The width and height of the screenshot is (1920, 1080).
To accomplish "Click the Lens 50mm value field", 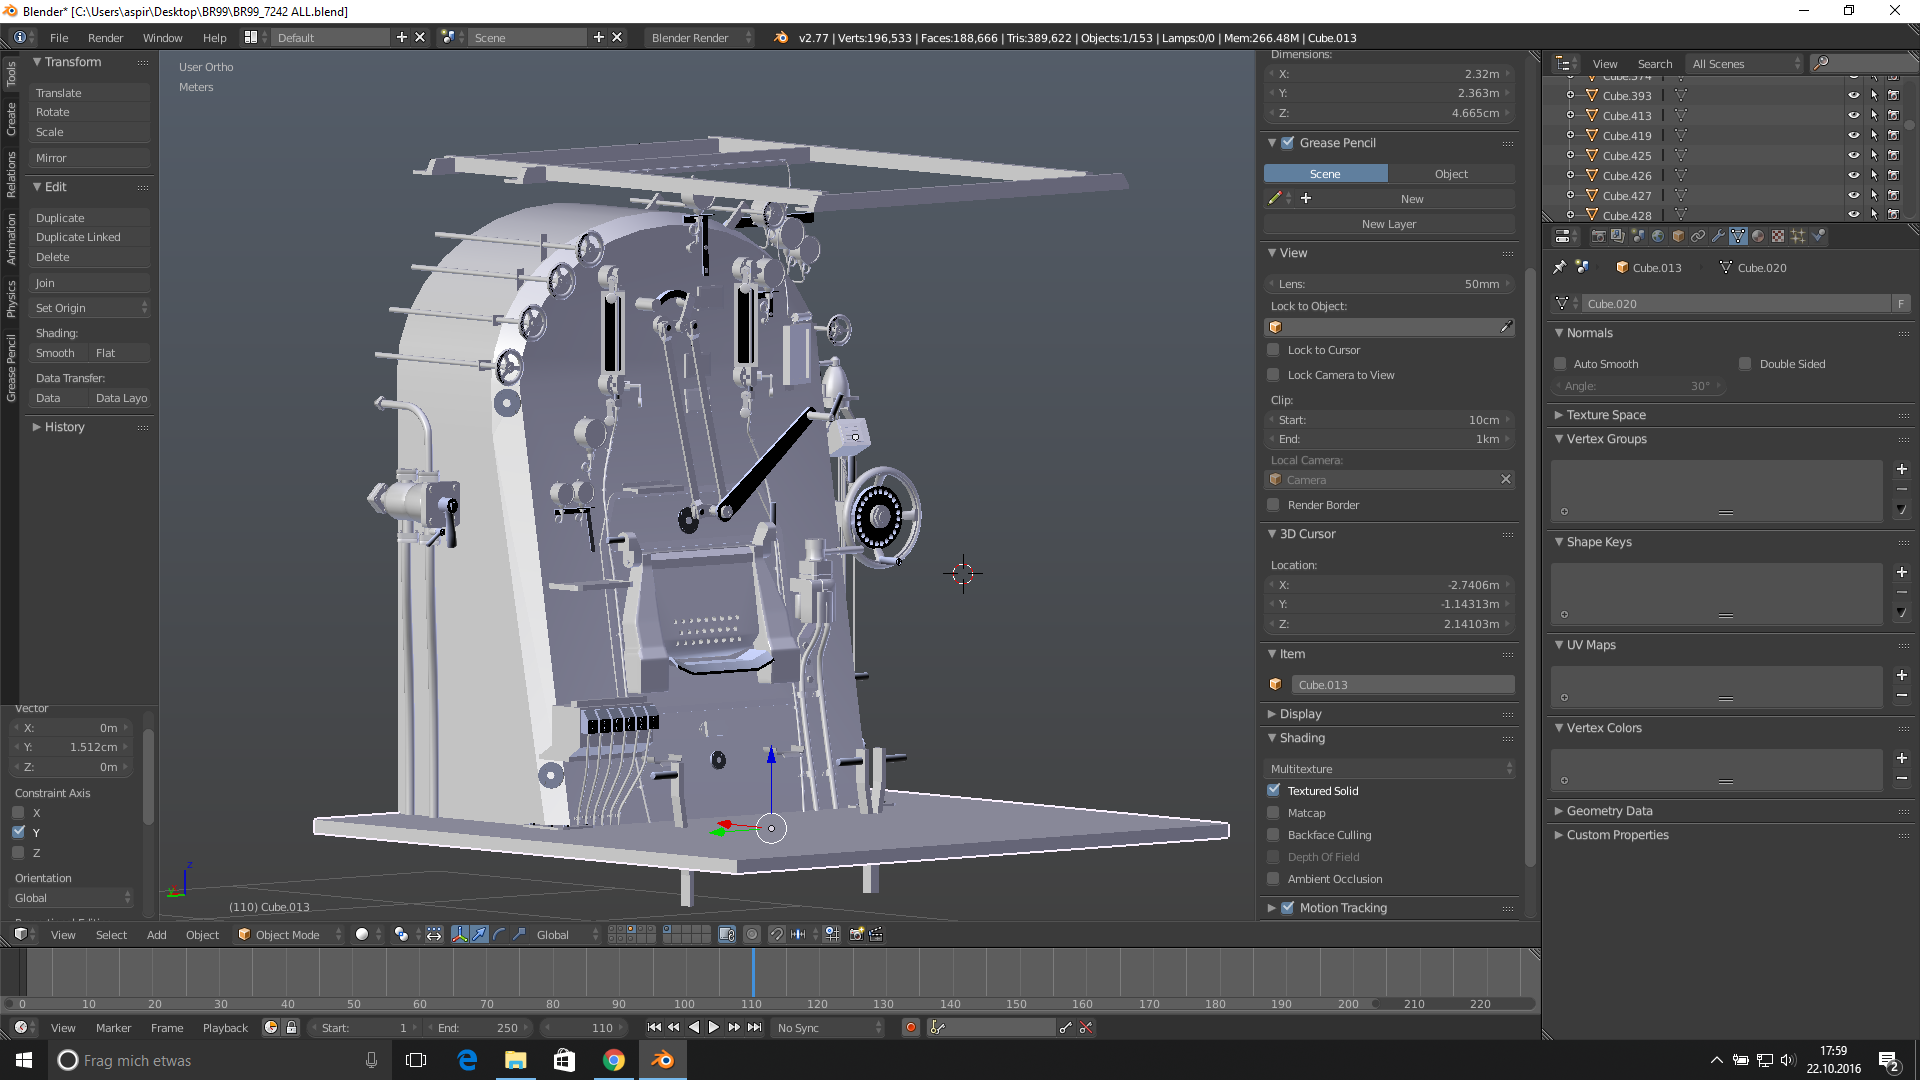I will click(x=1388, y=284).
